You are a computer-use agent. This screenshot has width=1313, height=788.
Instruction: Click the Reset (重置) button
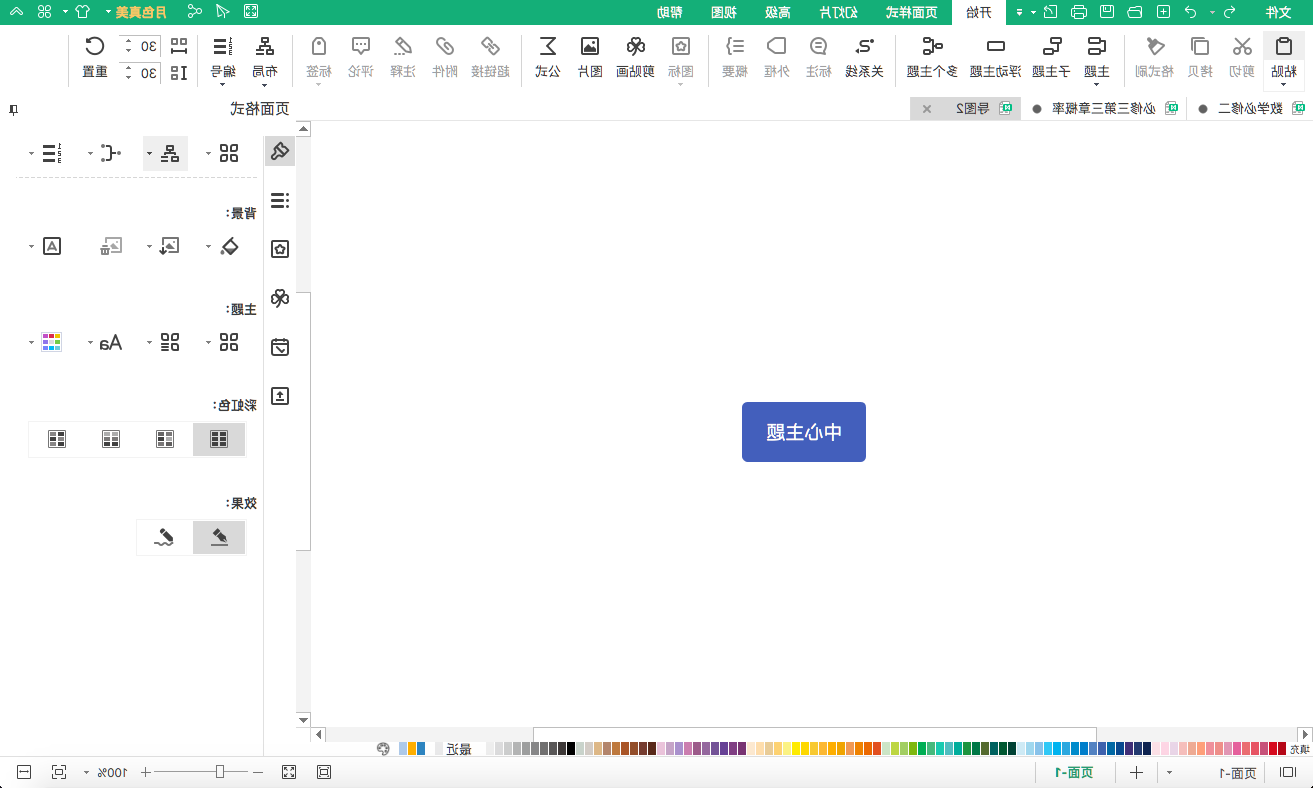[95, 58]
